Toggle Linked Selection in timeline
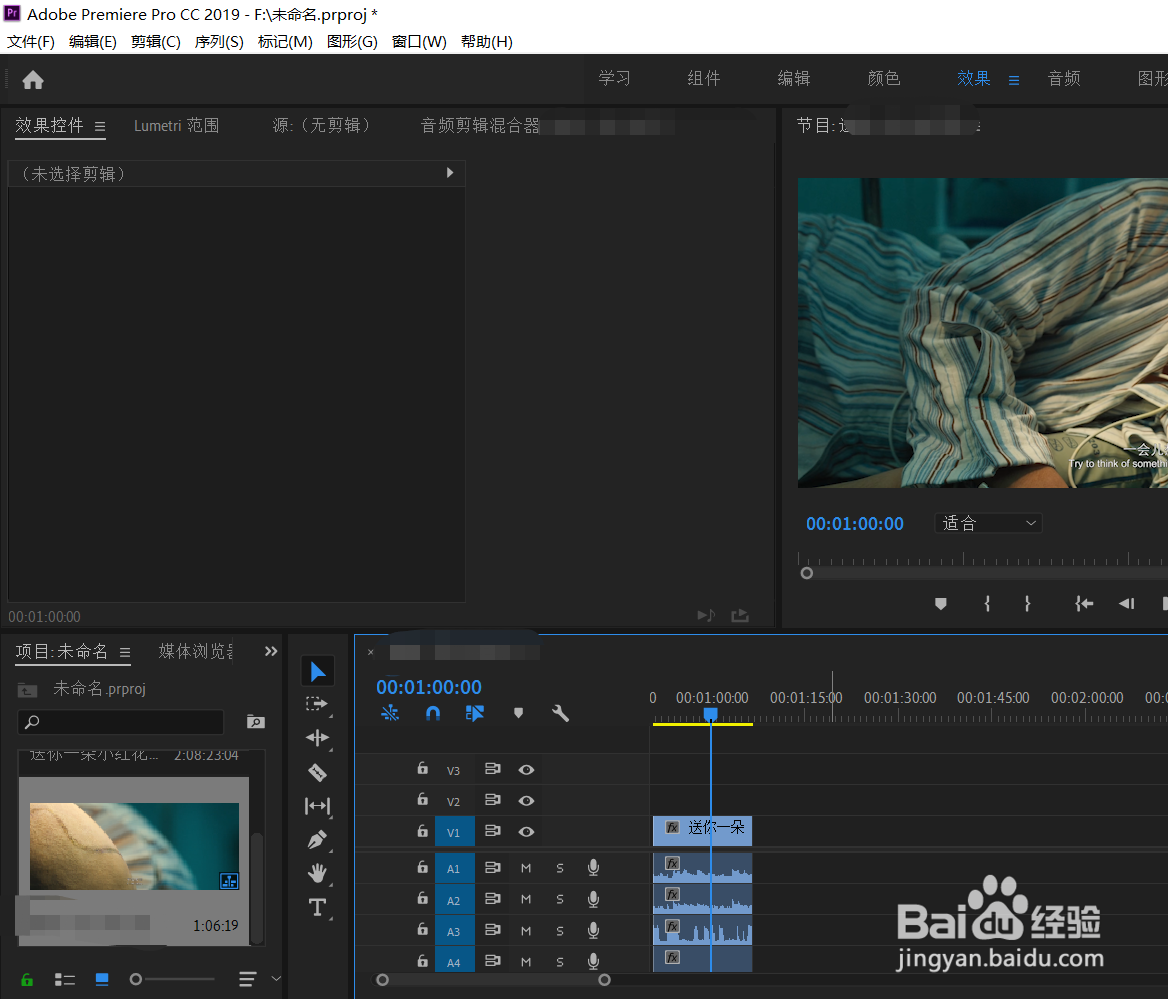 [474, 714]
